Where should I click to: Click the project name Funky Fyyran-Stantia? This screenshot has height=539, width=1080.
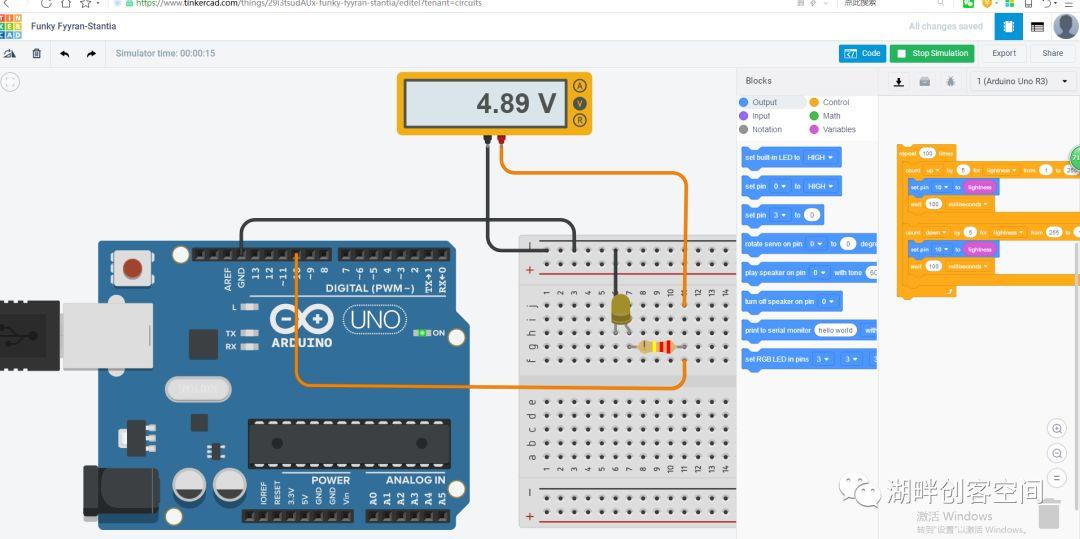coord(74,26)
